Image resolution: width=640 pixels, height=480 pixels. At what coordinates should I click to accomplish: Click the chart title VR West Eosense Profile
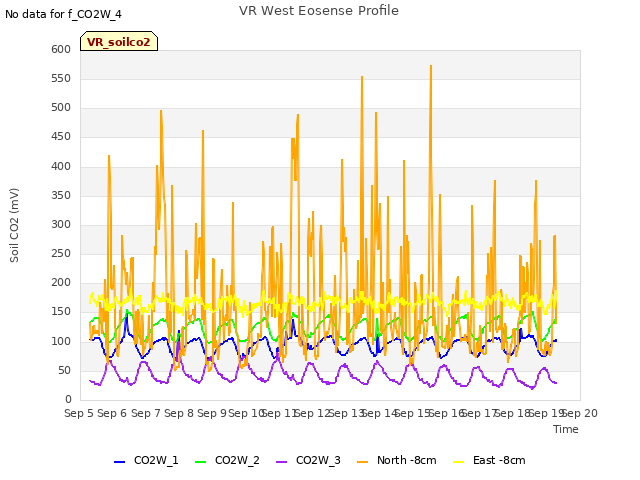point(319,11)
